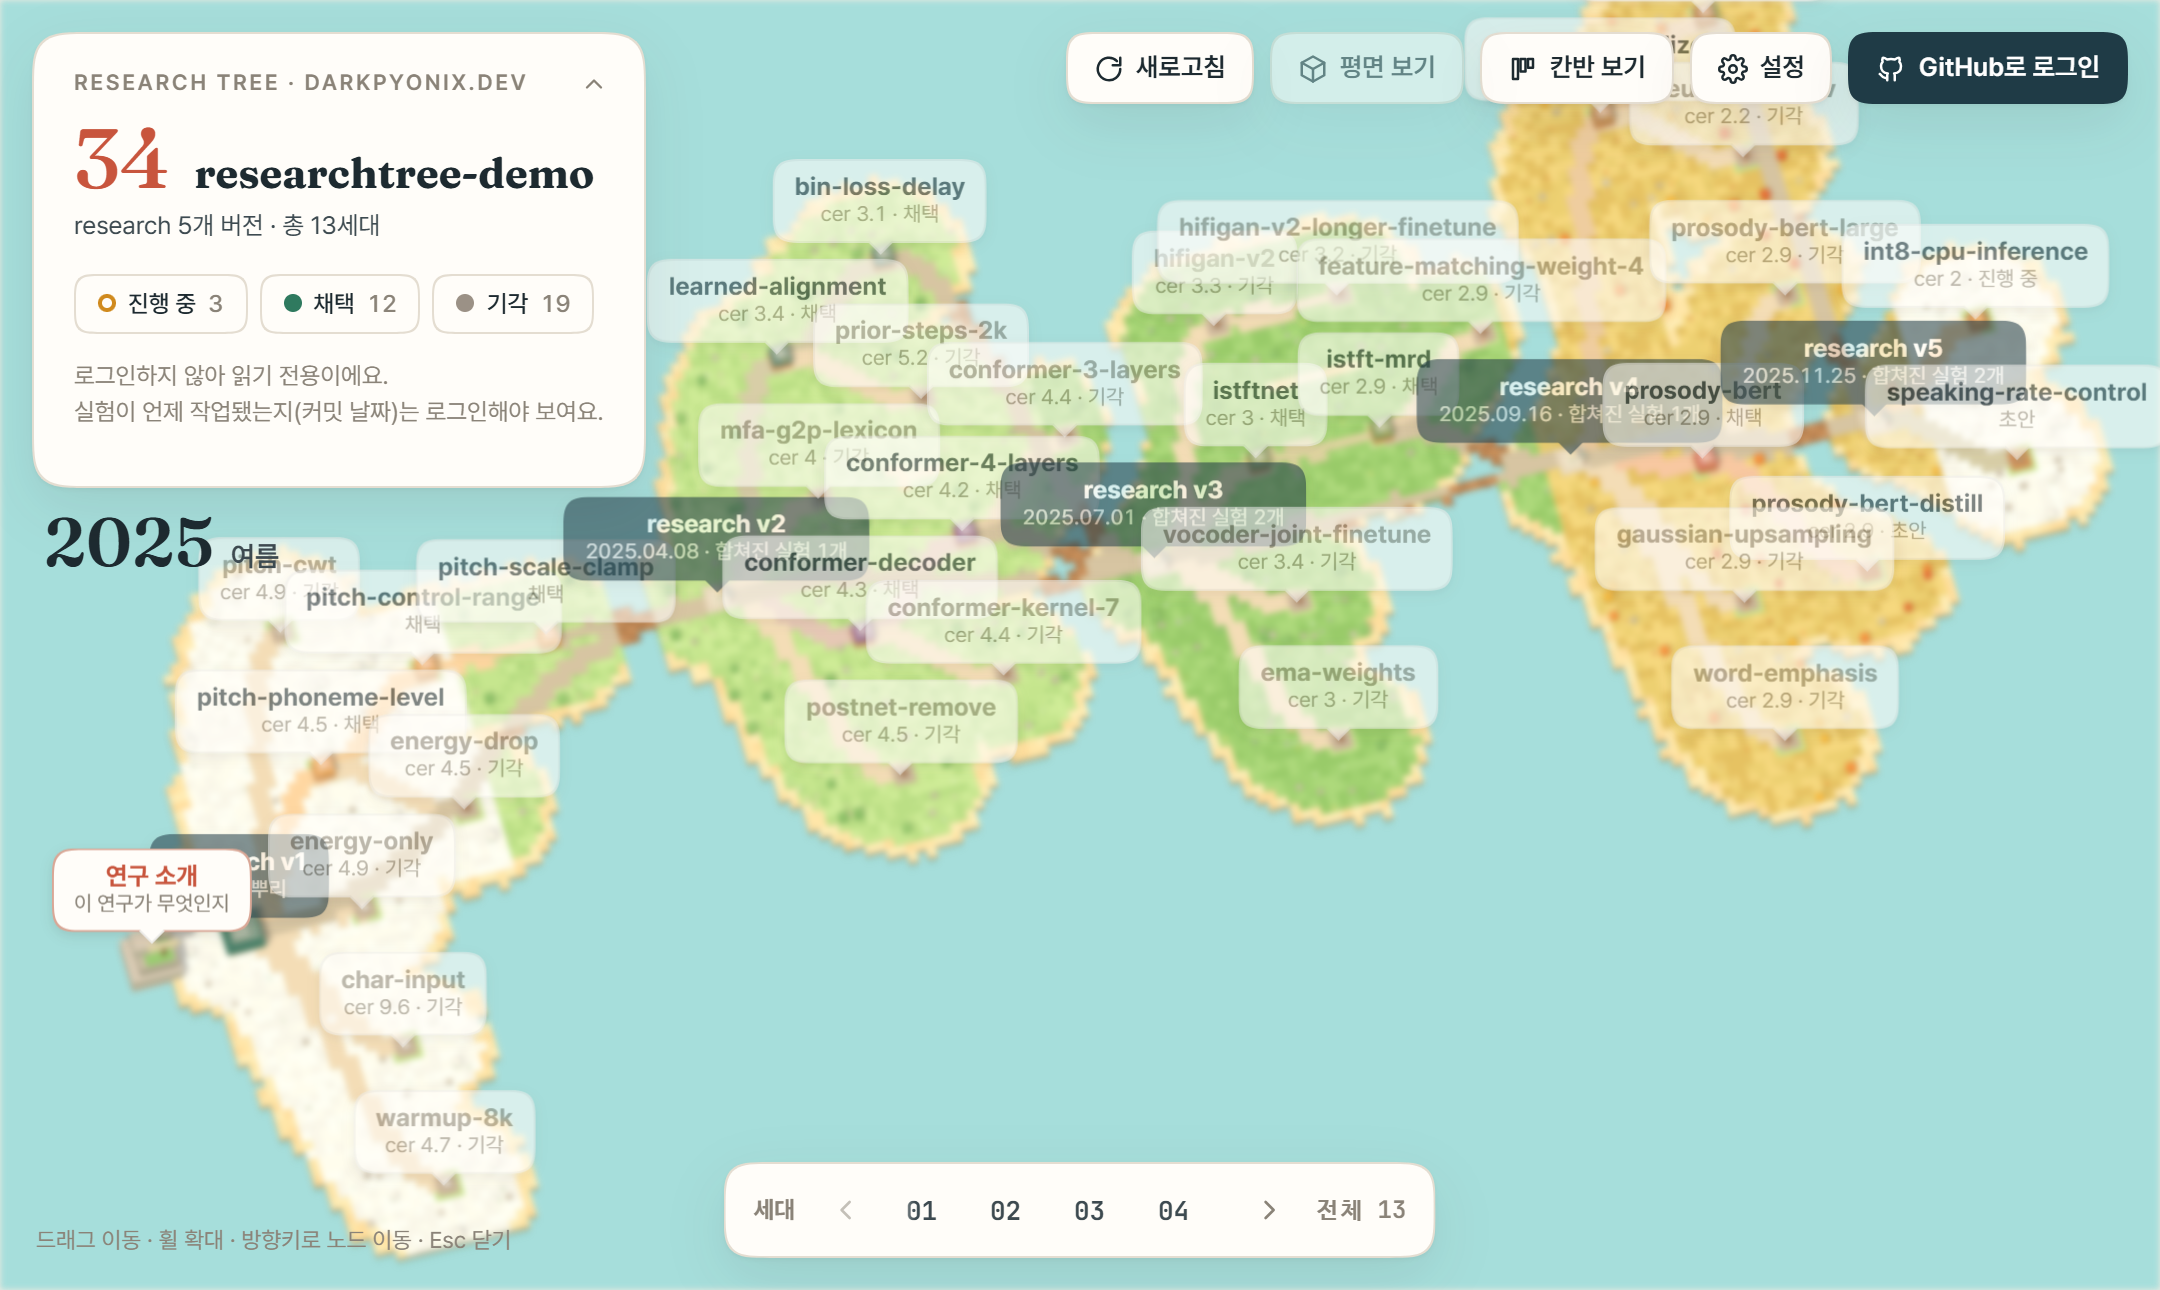Select the char-input experiment node
2160x1290 pixels.
(x=403, y=992)
